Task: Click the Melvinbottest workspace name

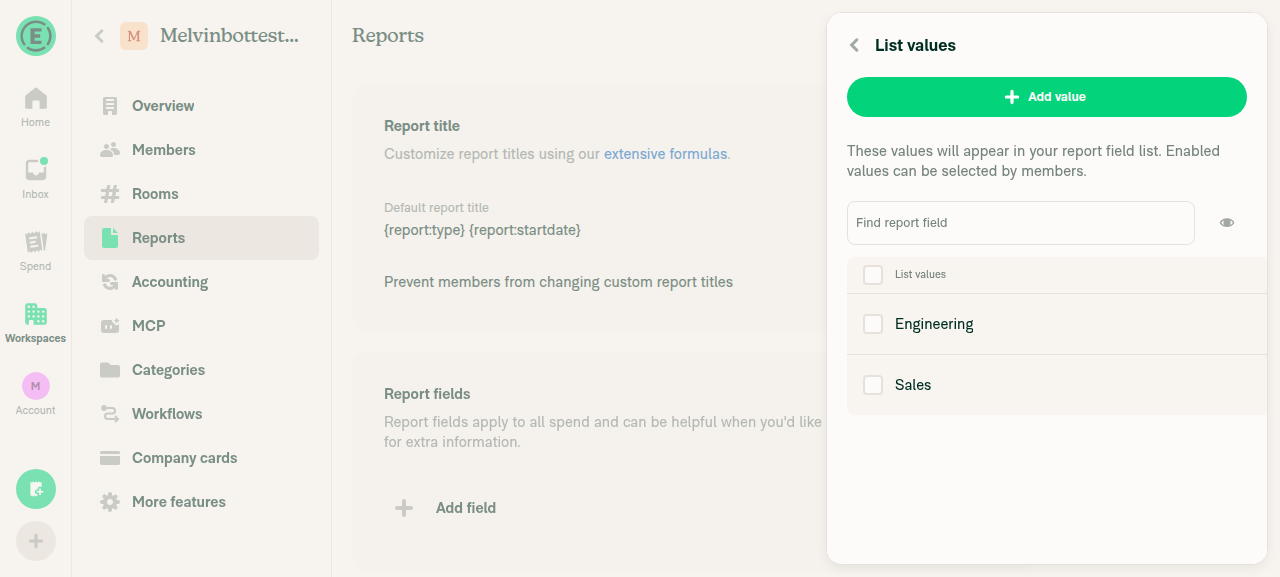Action: point(229,36)
